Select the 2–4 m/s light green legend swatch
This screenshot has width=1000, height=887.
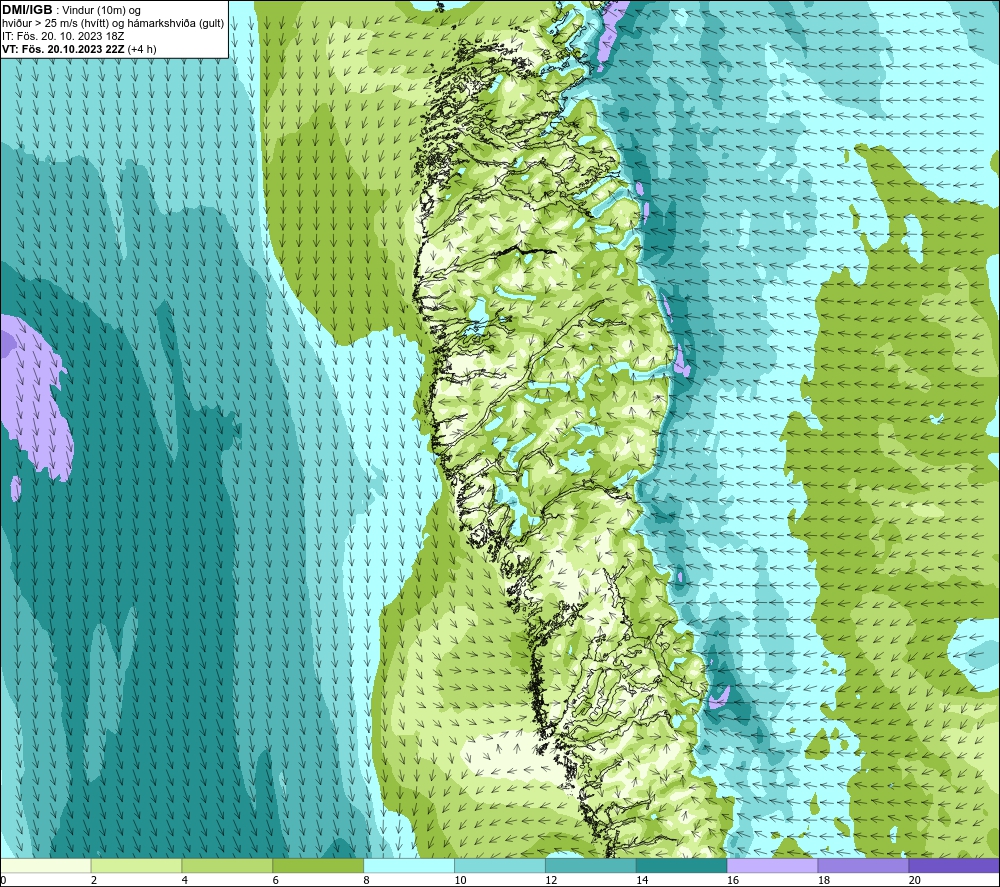[136, 865]
